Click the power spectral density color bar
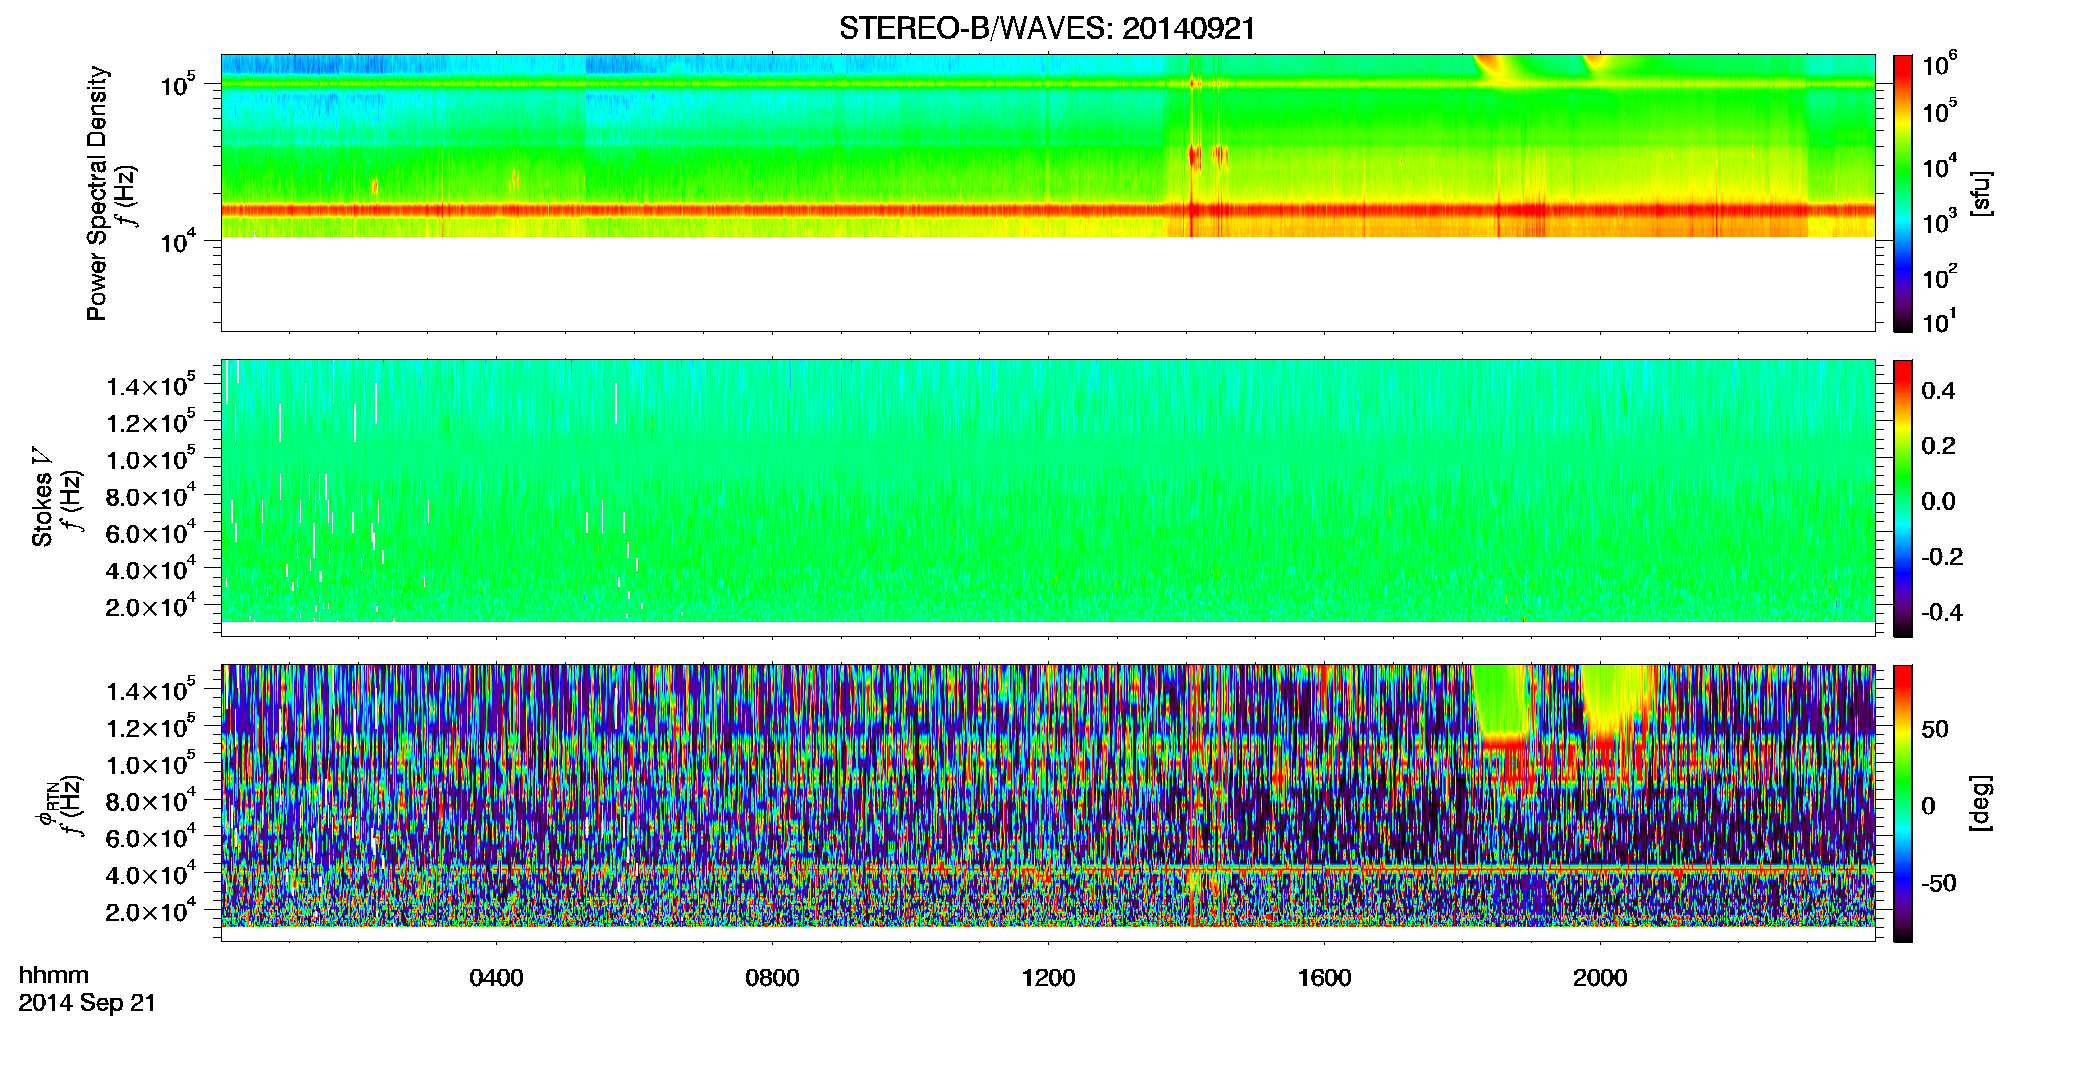This screenshot has height=1080, width=2096. pos(1902,193)
